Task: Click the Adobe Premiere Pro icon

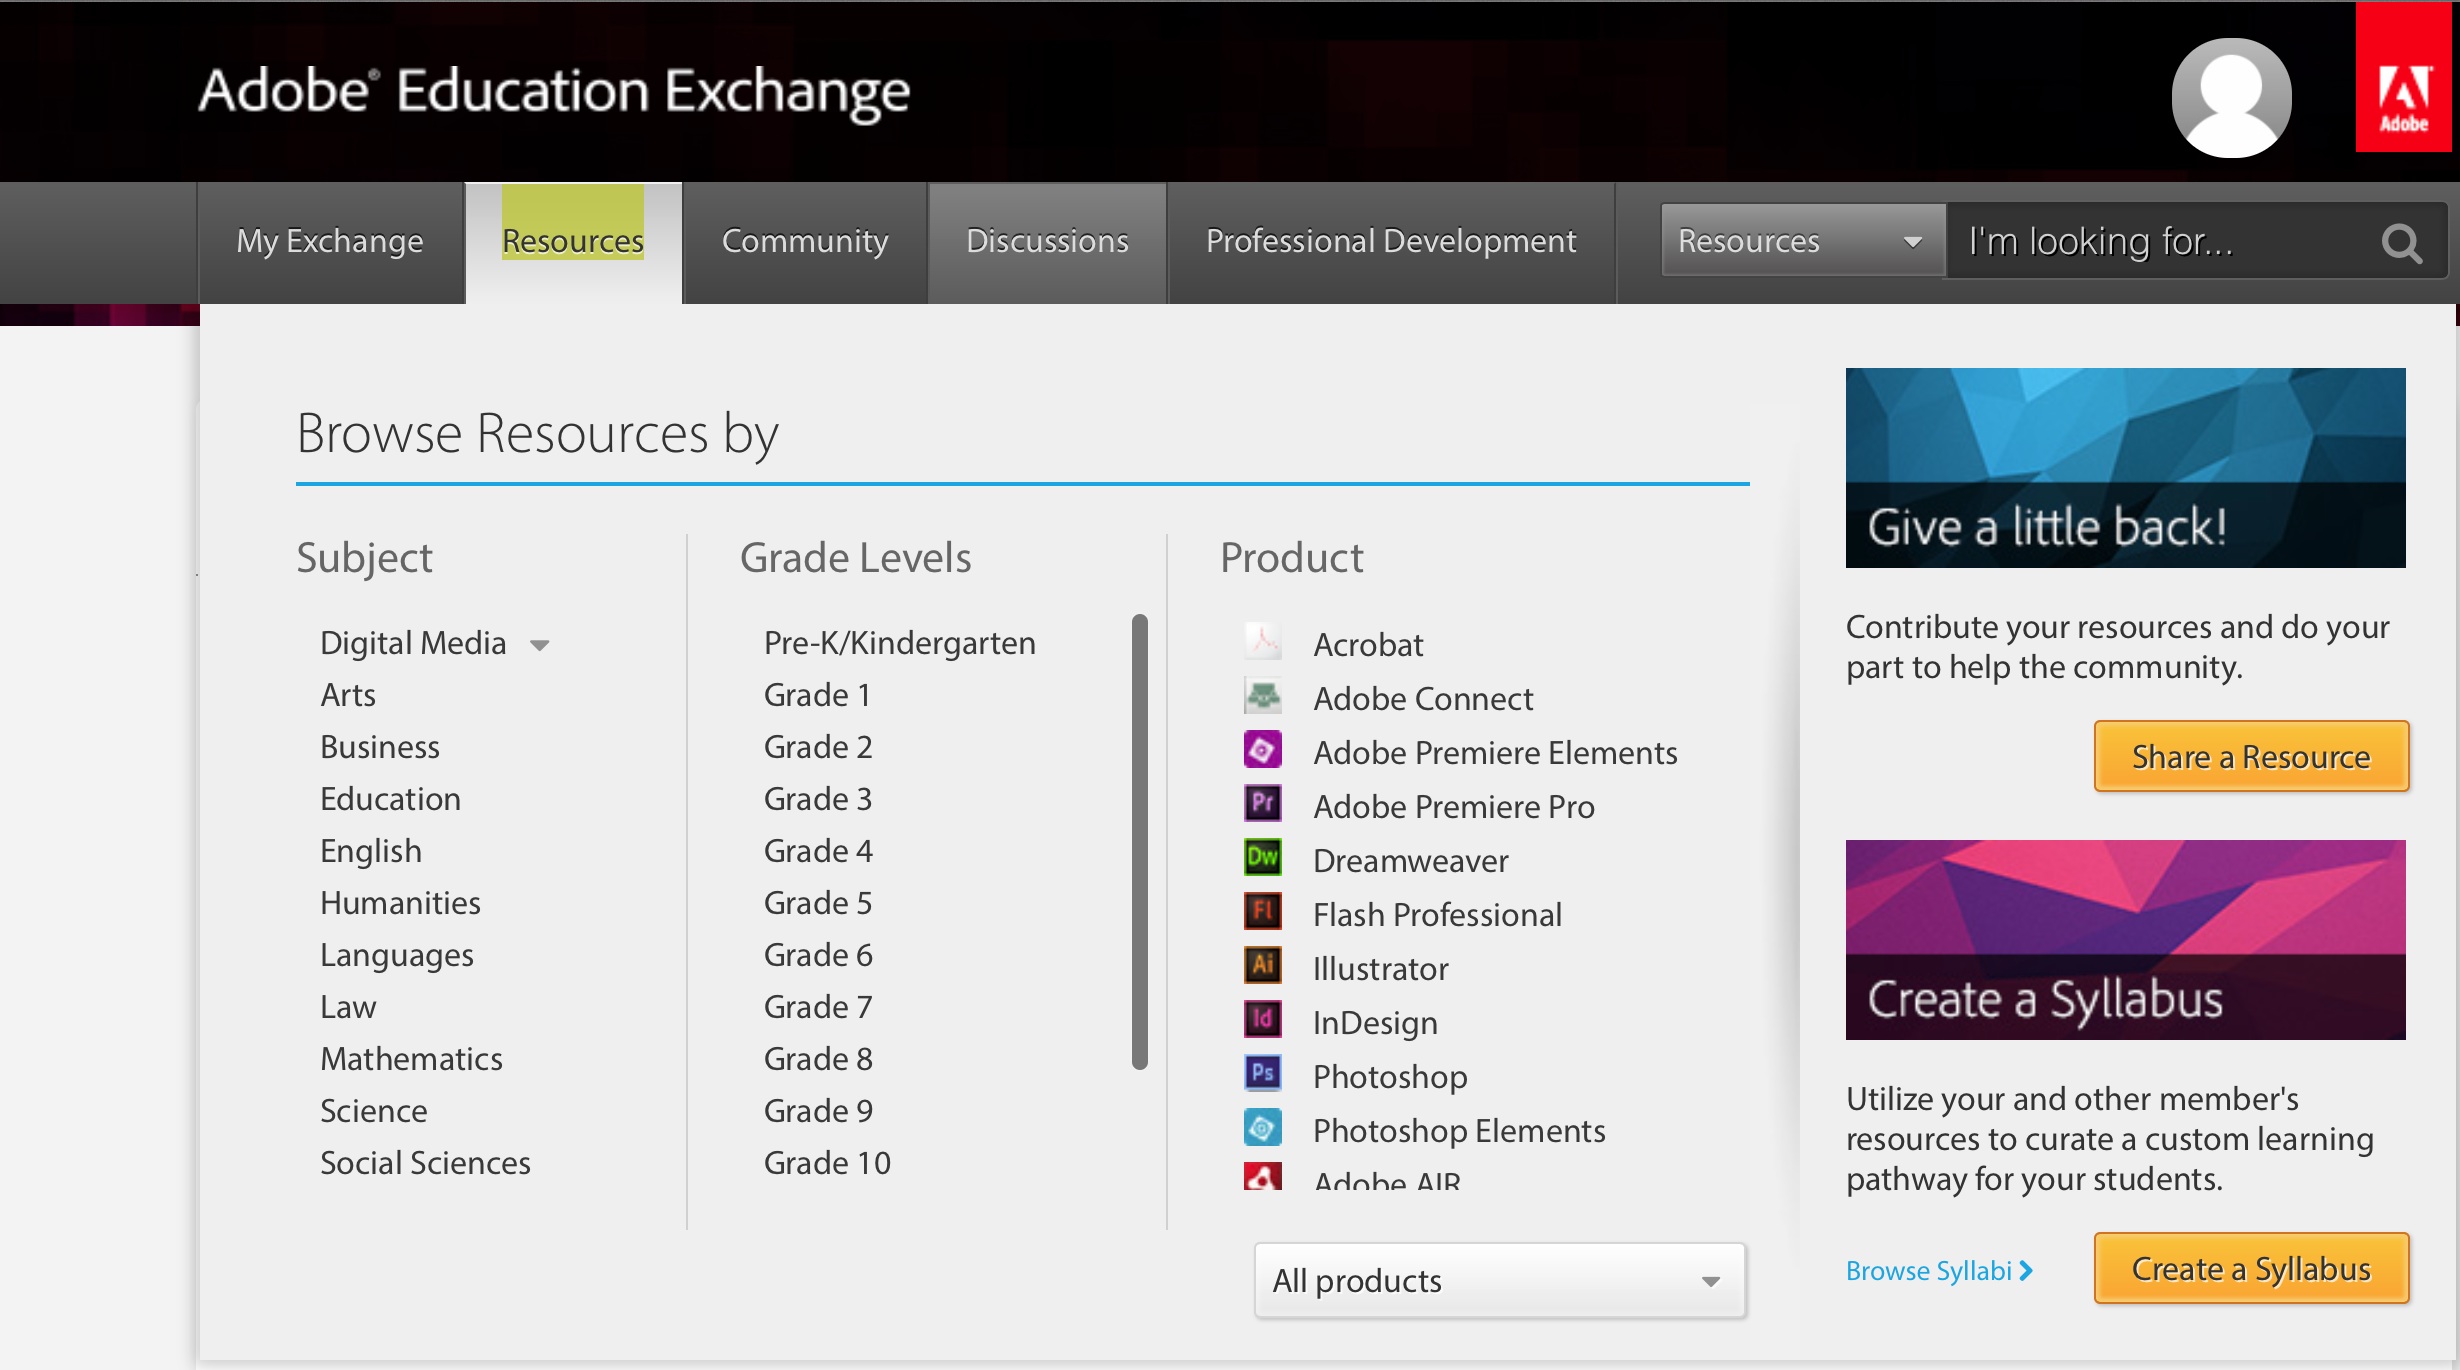Action: pos(1262,804)
